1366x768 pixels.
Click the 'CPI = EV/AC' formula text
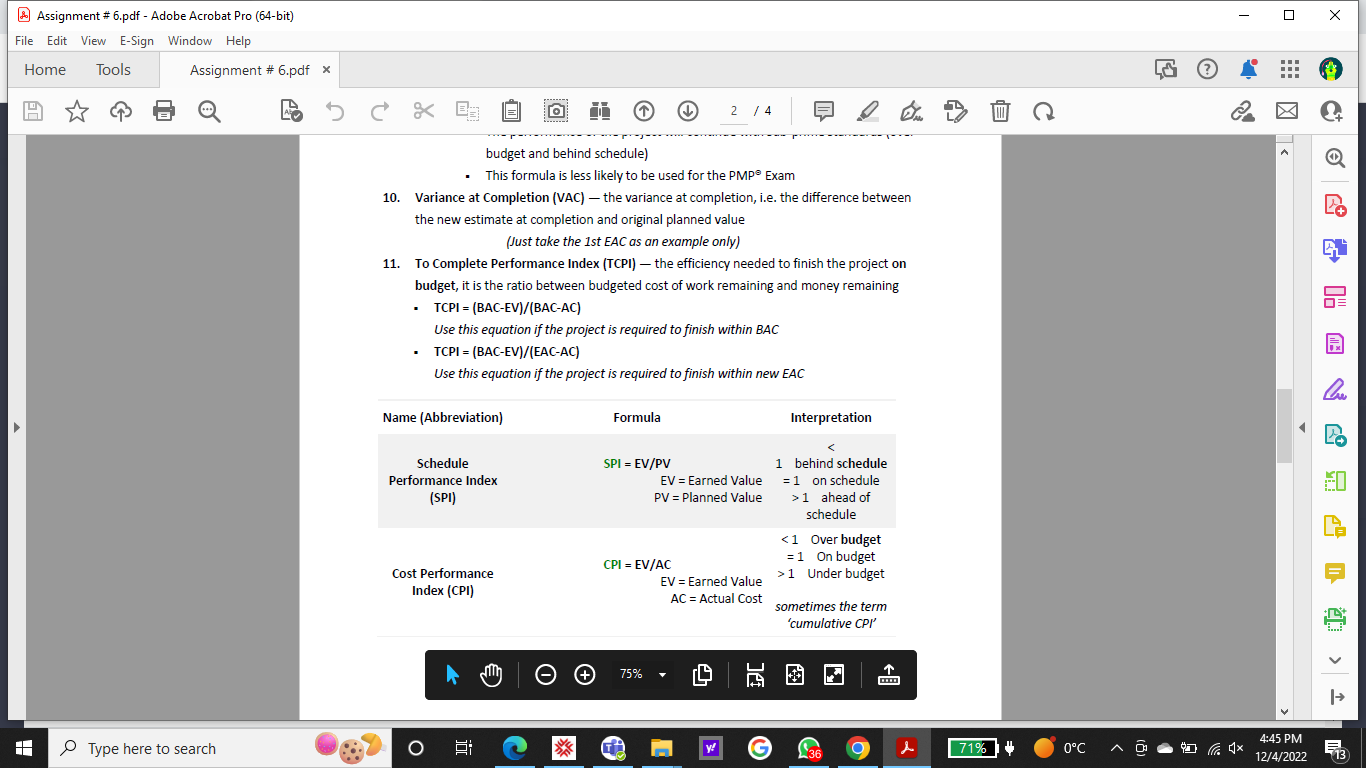pos(637,564)
